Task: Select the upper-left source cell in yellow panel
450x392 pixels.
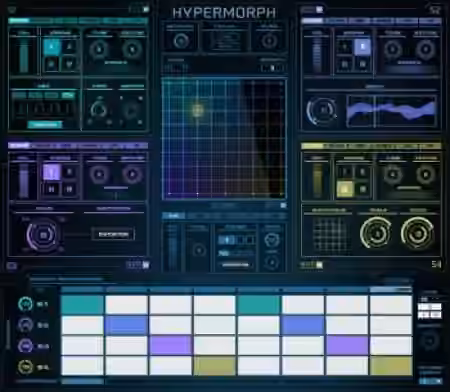Action: 345,172
